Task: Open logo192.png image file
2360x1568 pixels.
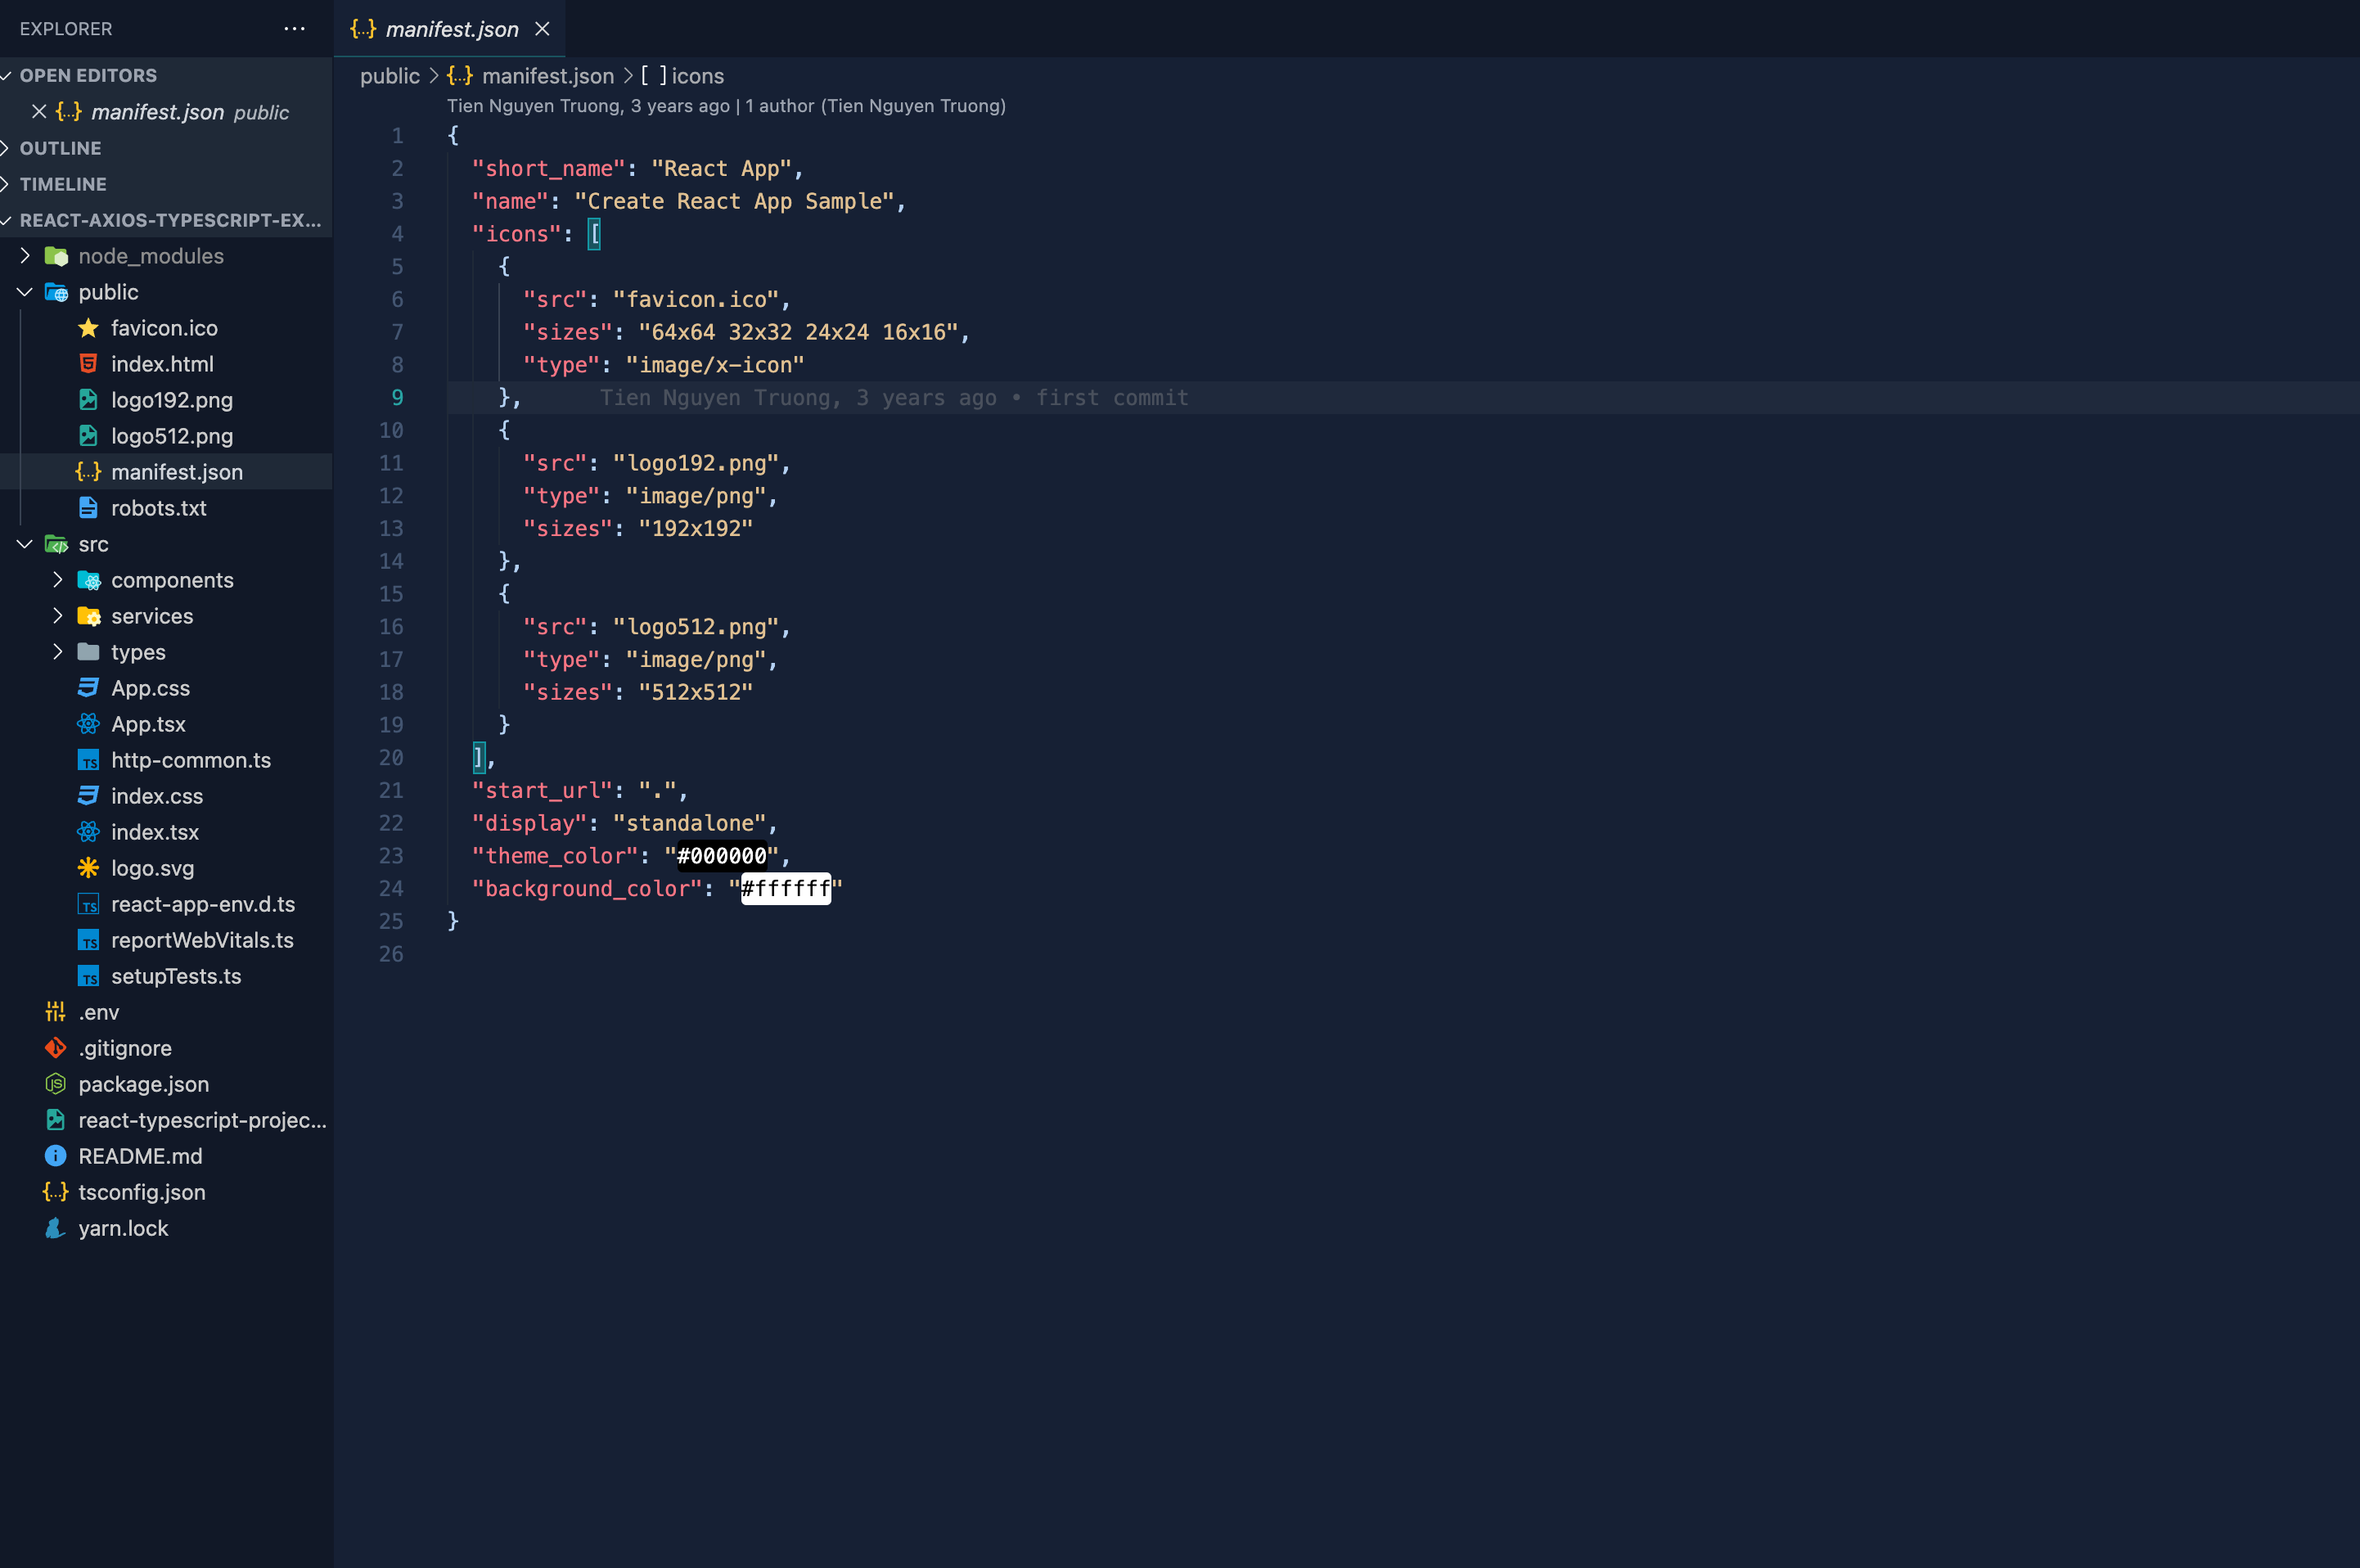Action: 171,400
